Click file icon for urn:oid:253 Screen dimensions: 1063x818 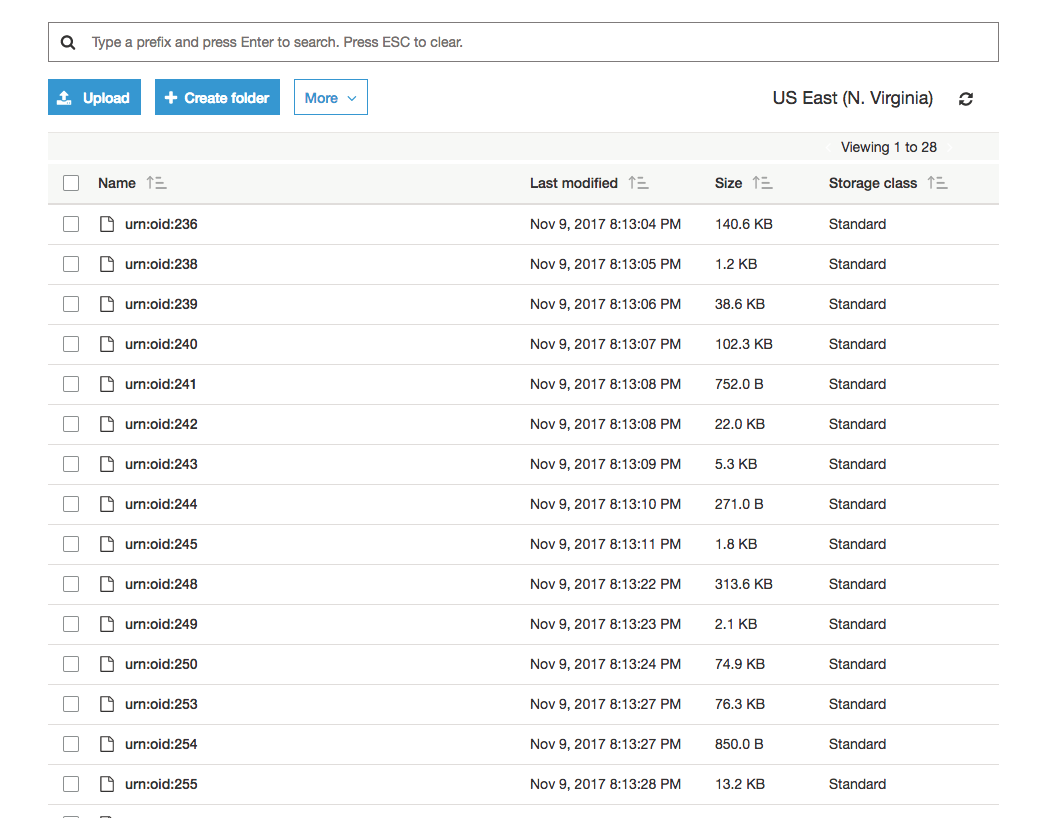106,704
